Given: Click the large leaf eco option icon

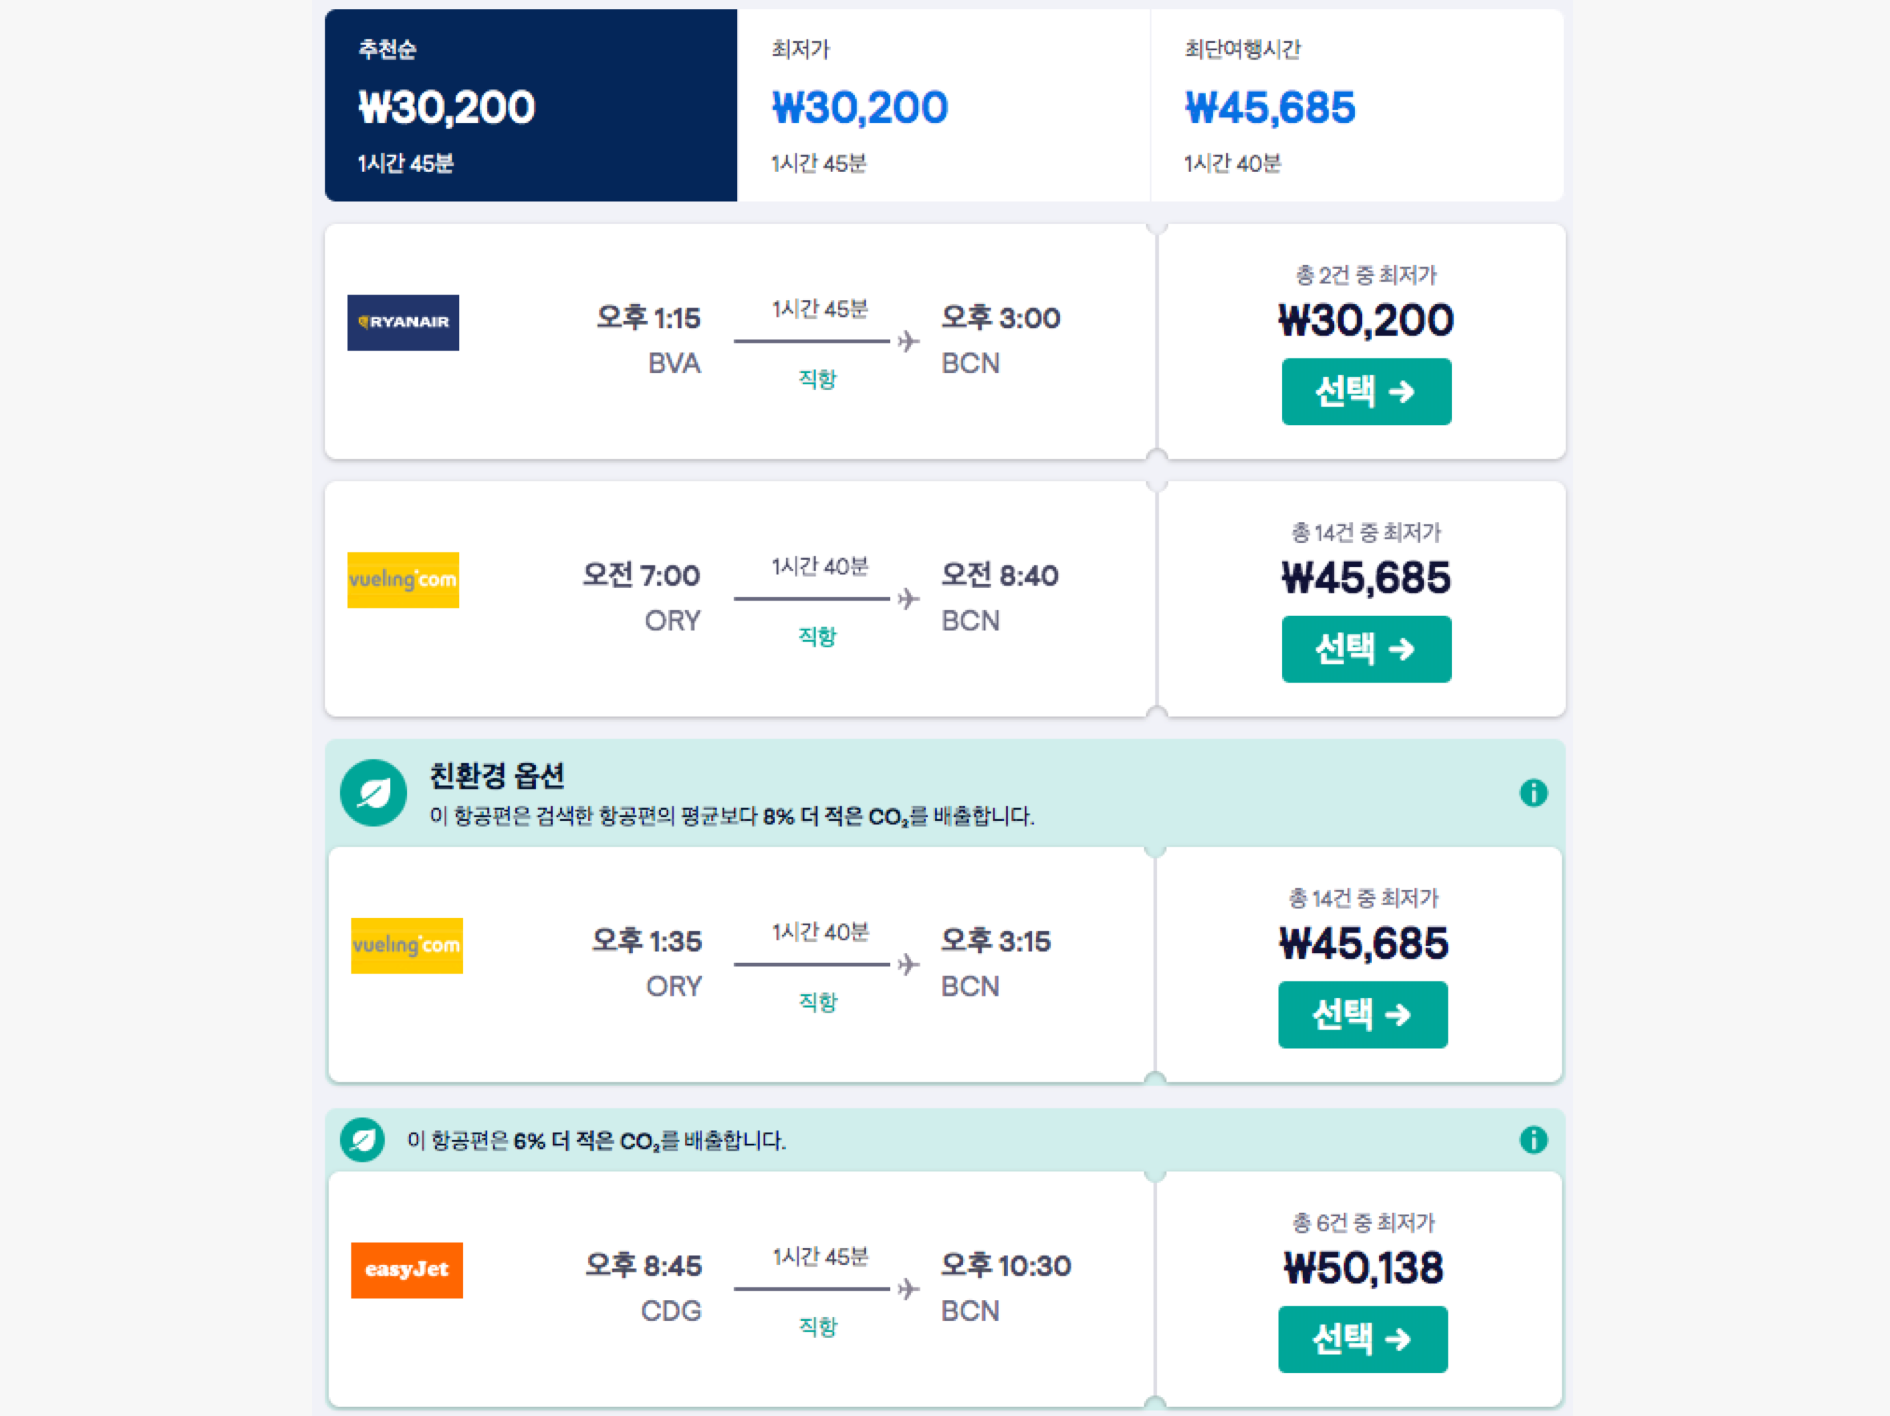Looking at the screenshot, I should pos(373,793).
